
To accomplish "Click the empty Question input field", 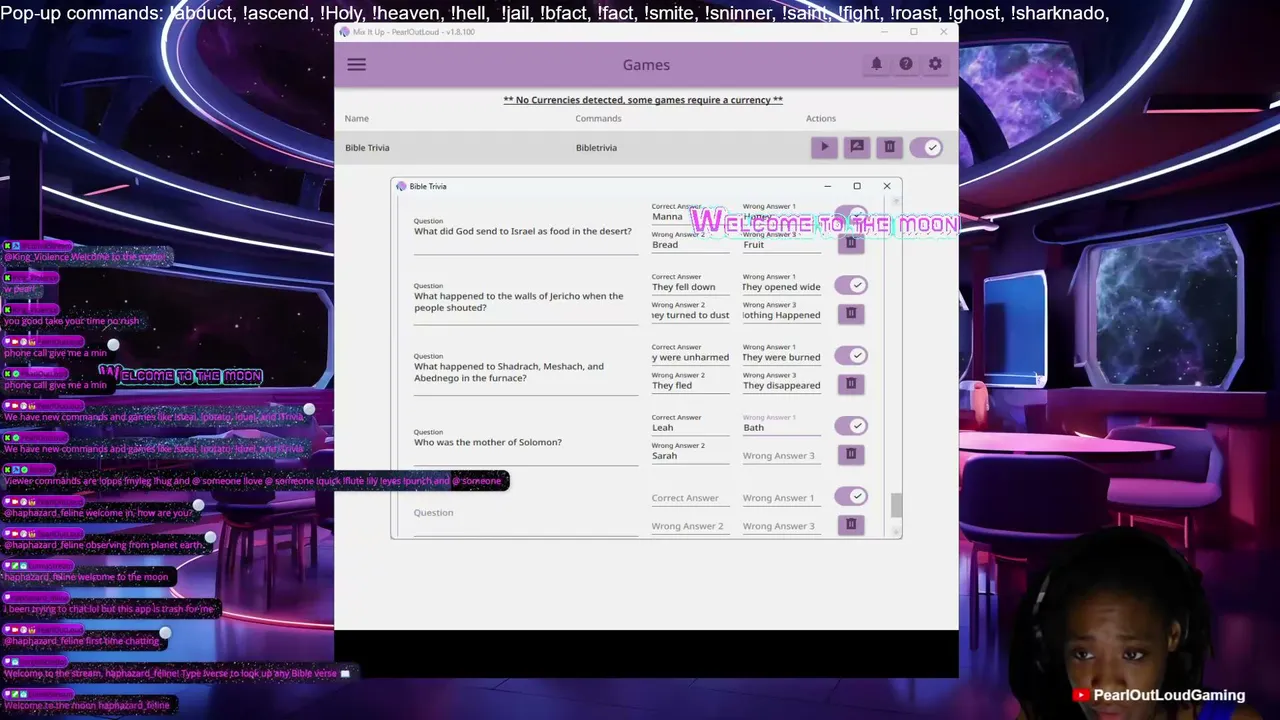I will click(526, 514).
